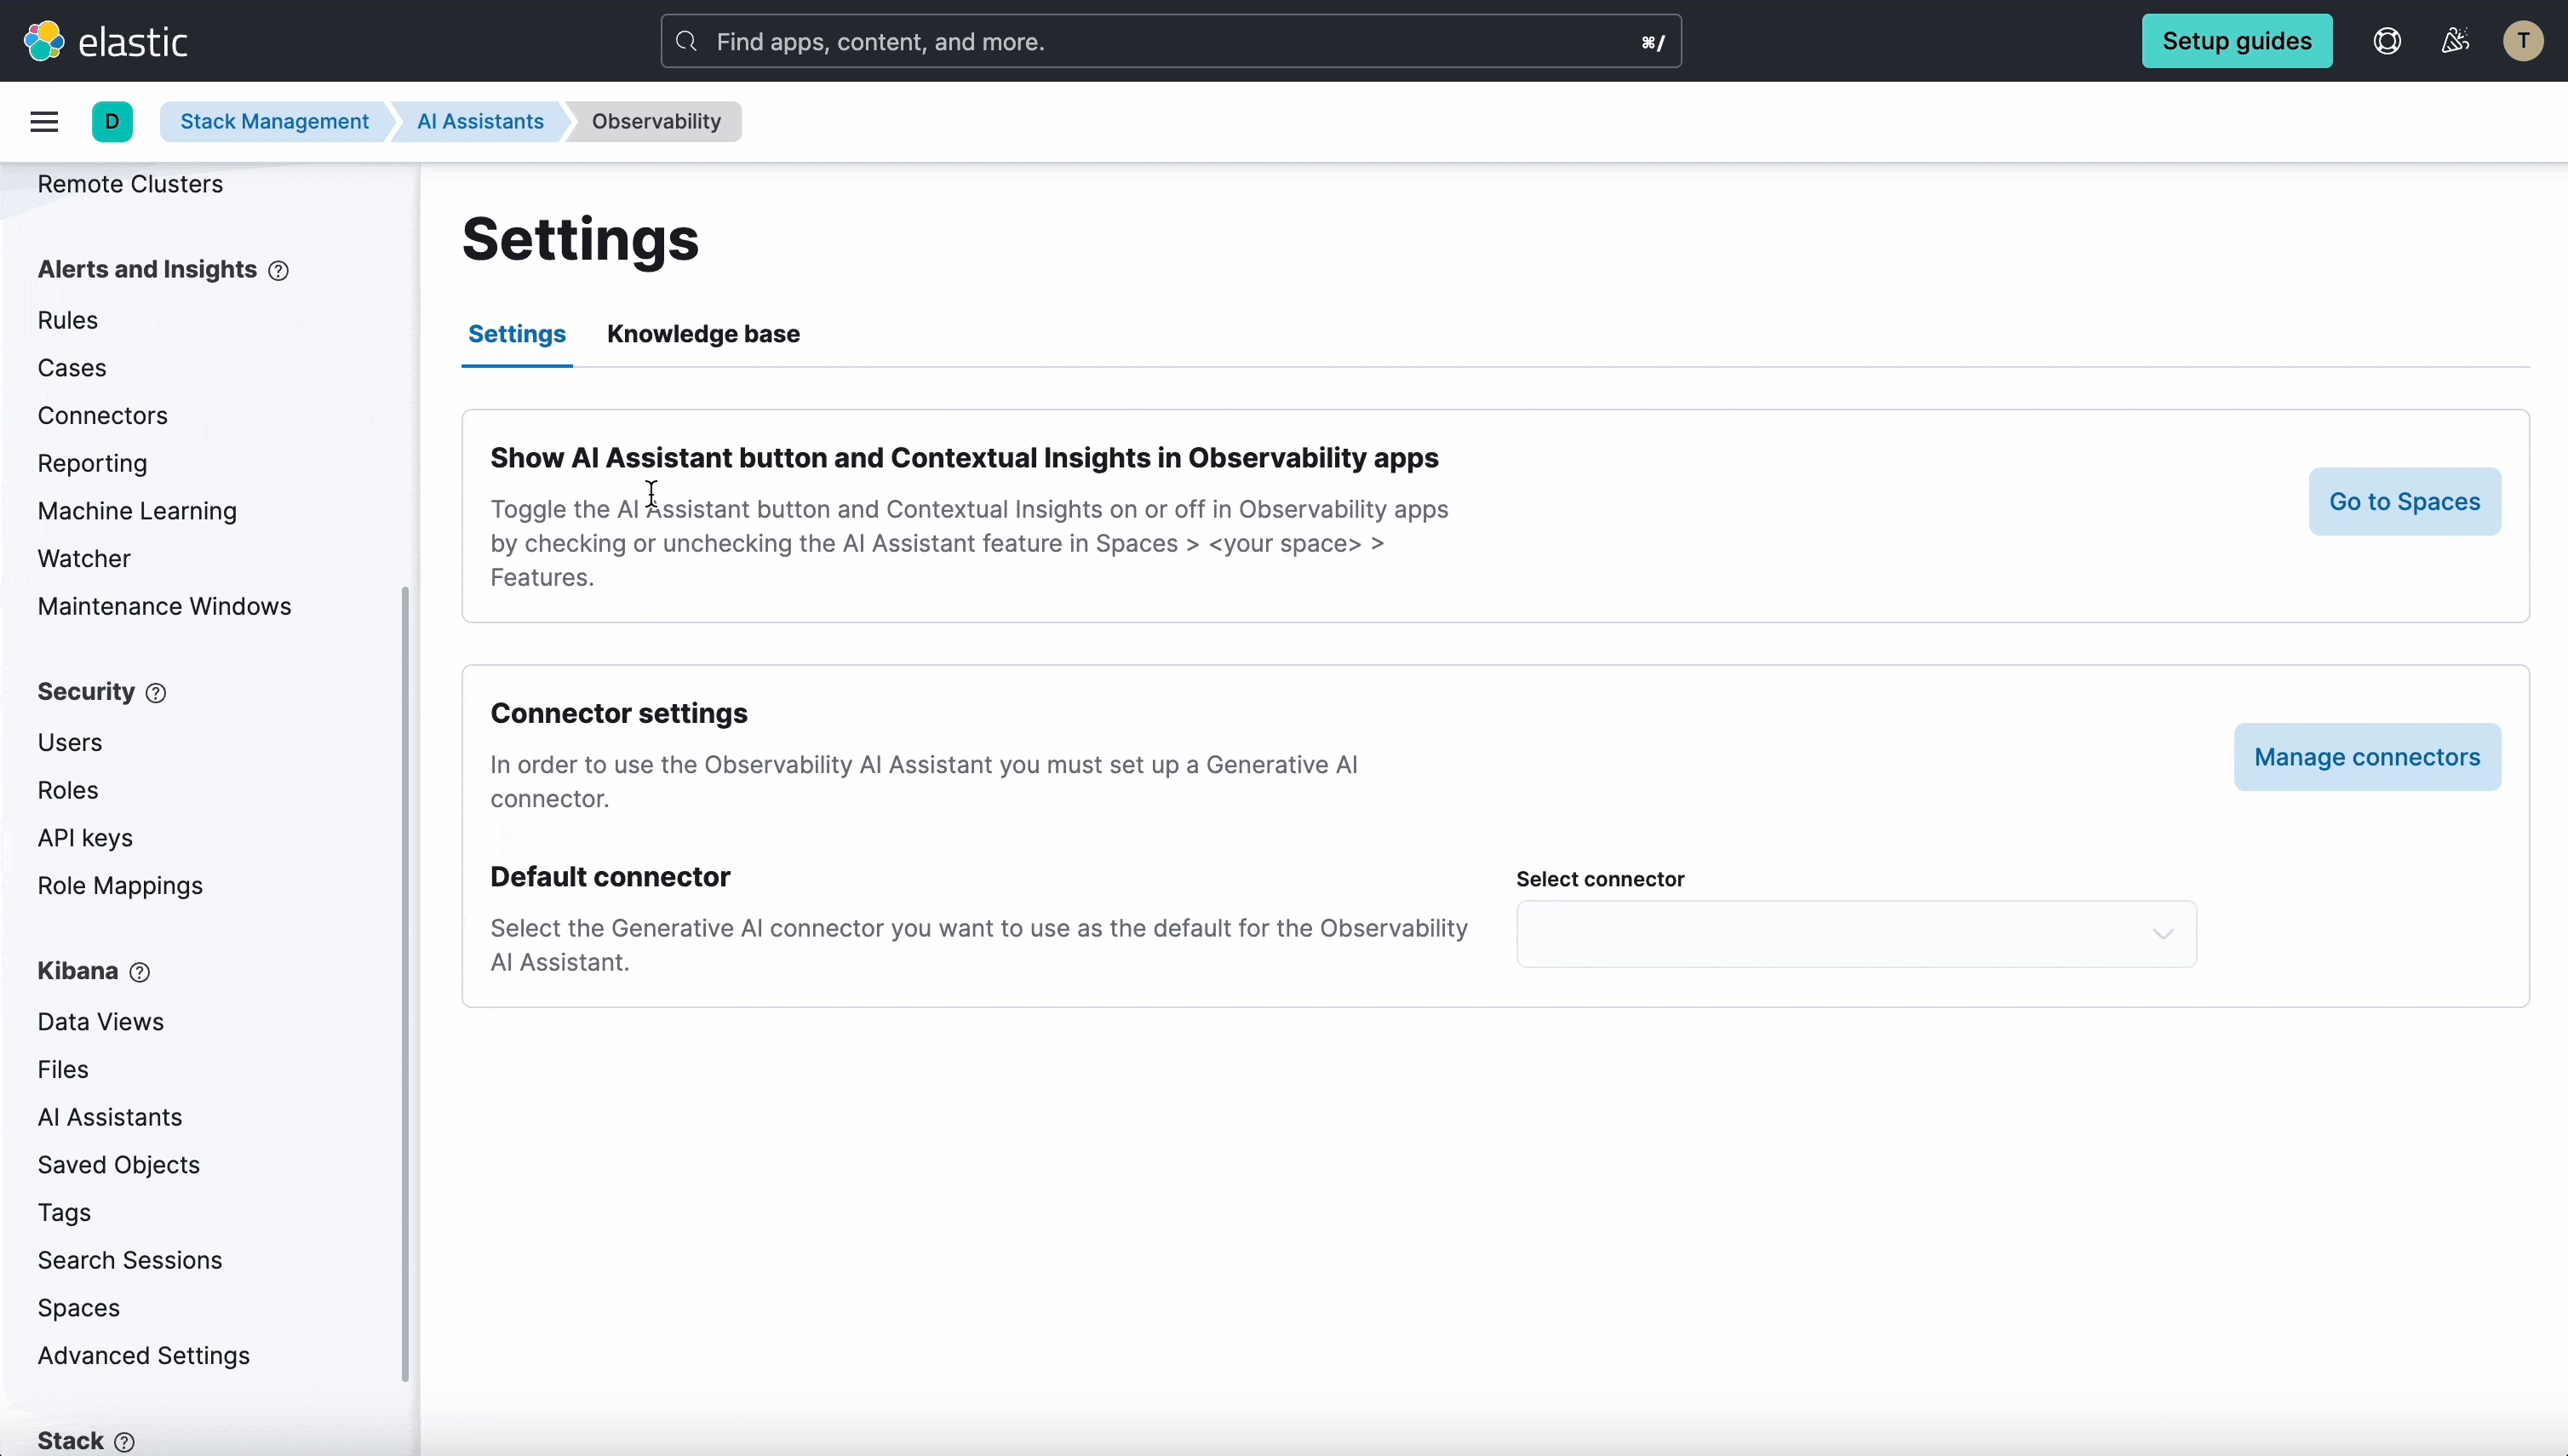
Task: Select Rules under Alerts and Insights
Action: pos(67,319)
